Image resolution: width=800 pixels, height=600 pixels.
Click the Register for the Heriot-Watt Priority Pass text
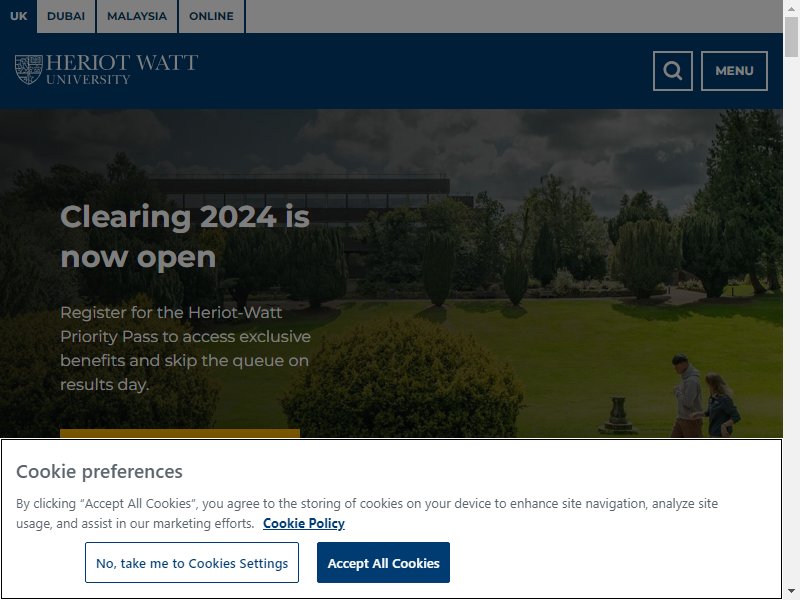185,348
